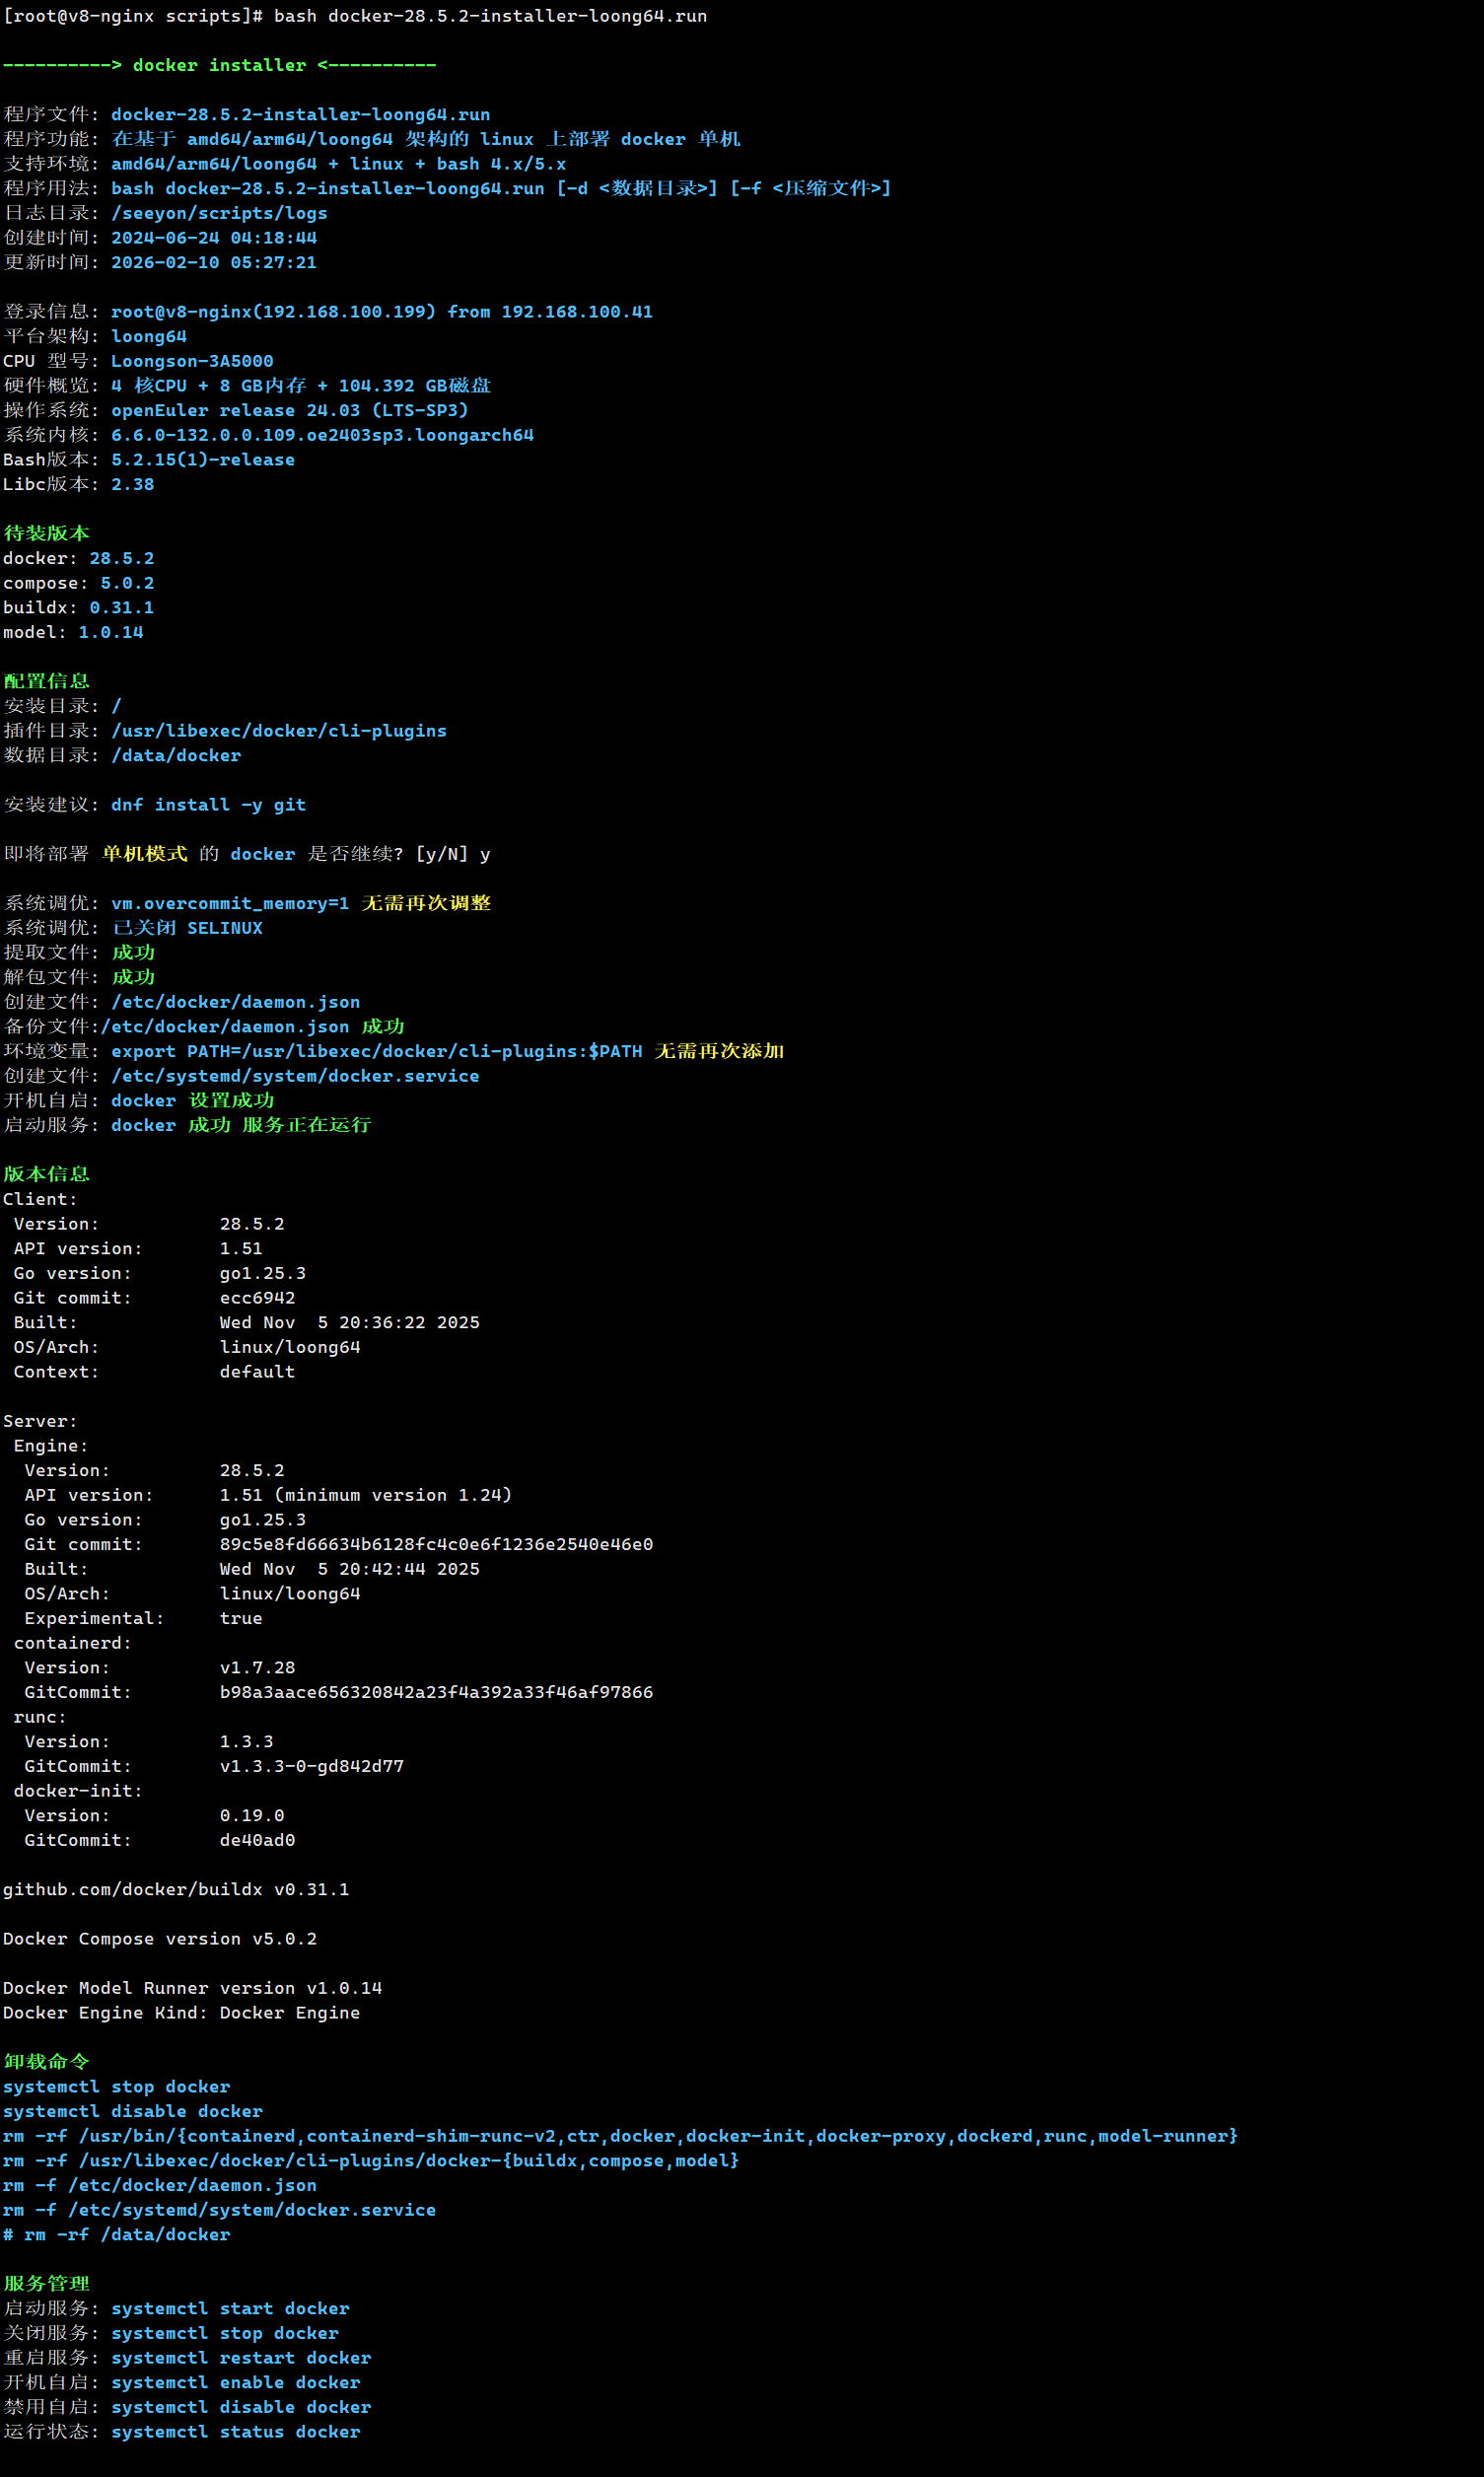Click the Server build date "Wed Nov 5 20:42:44 2025"
This screenshot has height=2477, width=1484.
pyautogui.click(x=350, y=1569)
